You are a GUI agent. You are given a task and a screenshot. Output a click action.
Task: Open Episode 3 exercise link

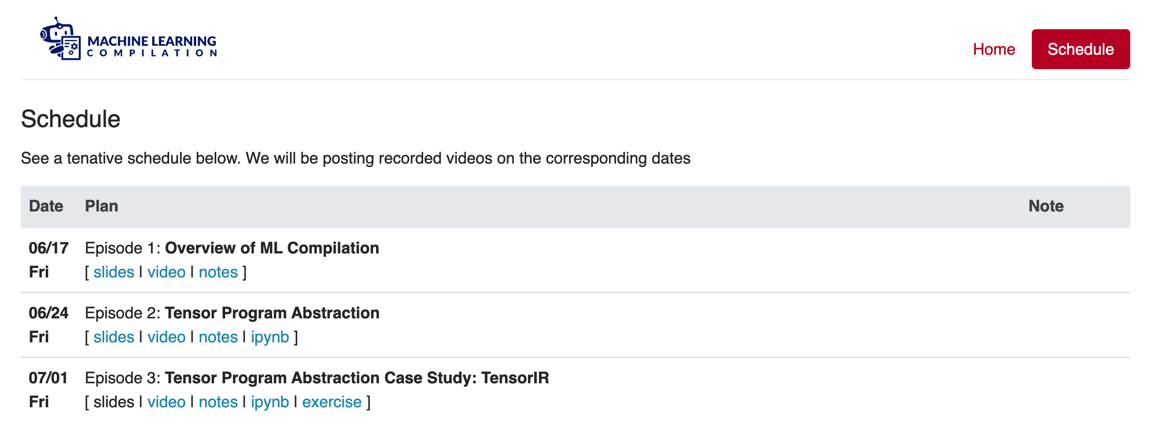click(332, 403)
